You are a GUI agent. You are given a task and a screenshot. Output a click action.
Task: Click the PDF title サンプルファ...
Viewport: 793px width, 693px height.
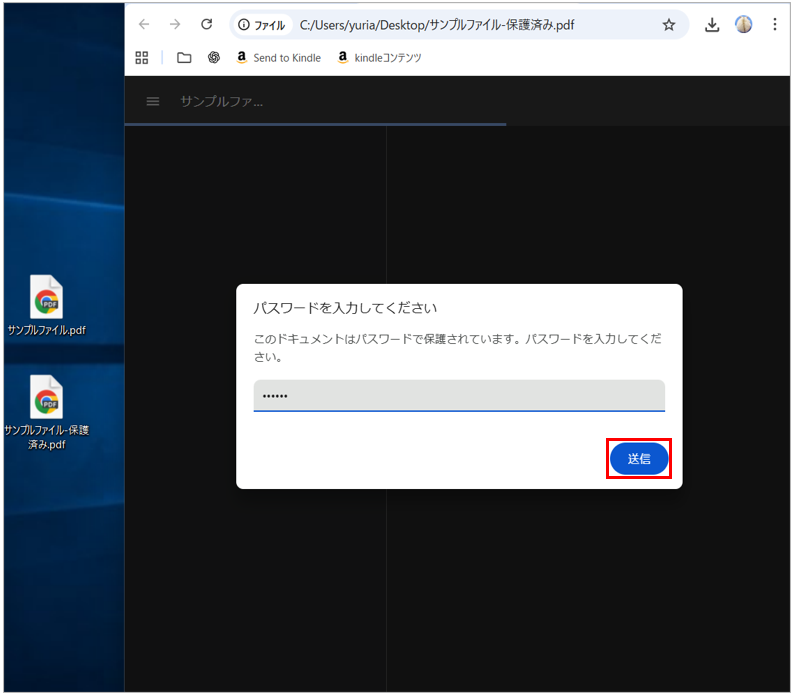point(221,101)
